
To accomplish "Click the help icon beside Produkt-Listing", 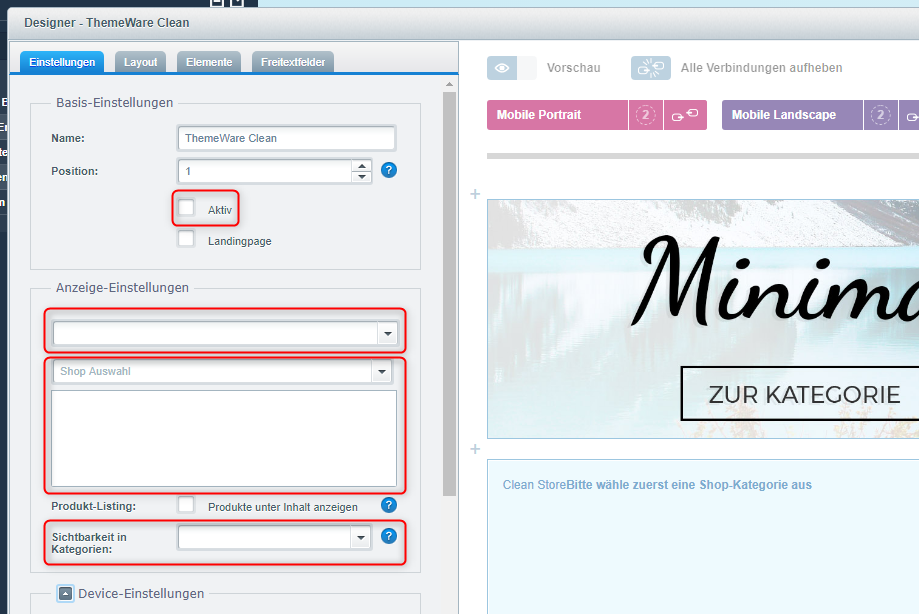I will [x=389, y=506].
